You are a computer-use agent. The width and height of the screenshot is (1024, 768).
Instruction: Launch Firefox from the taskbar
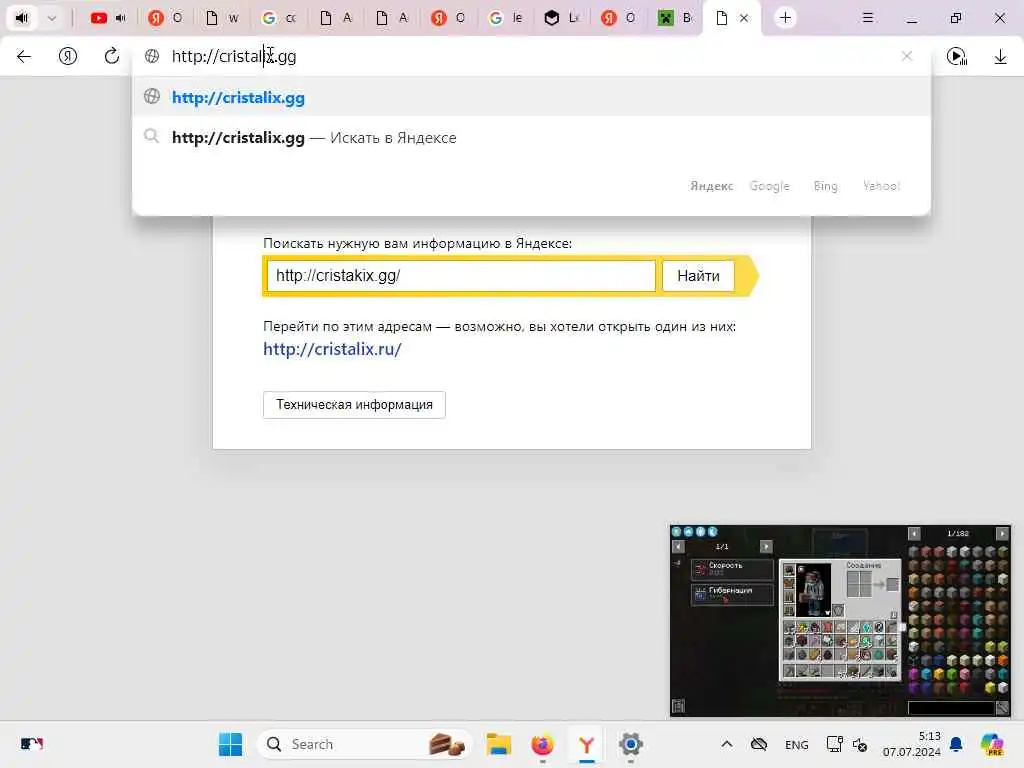click(542, 744)
